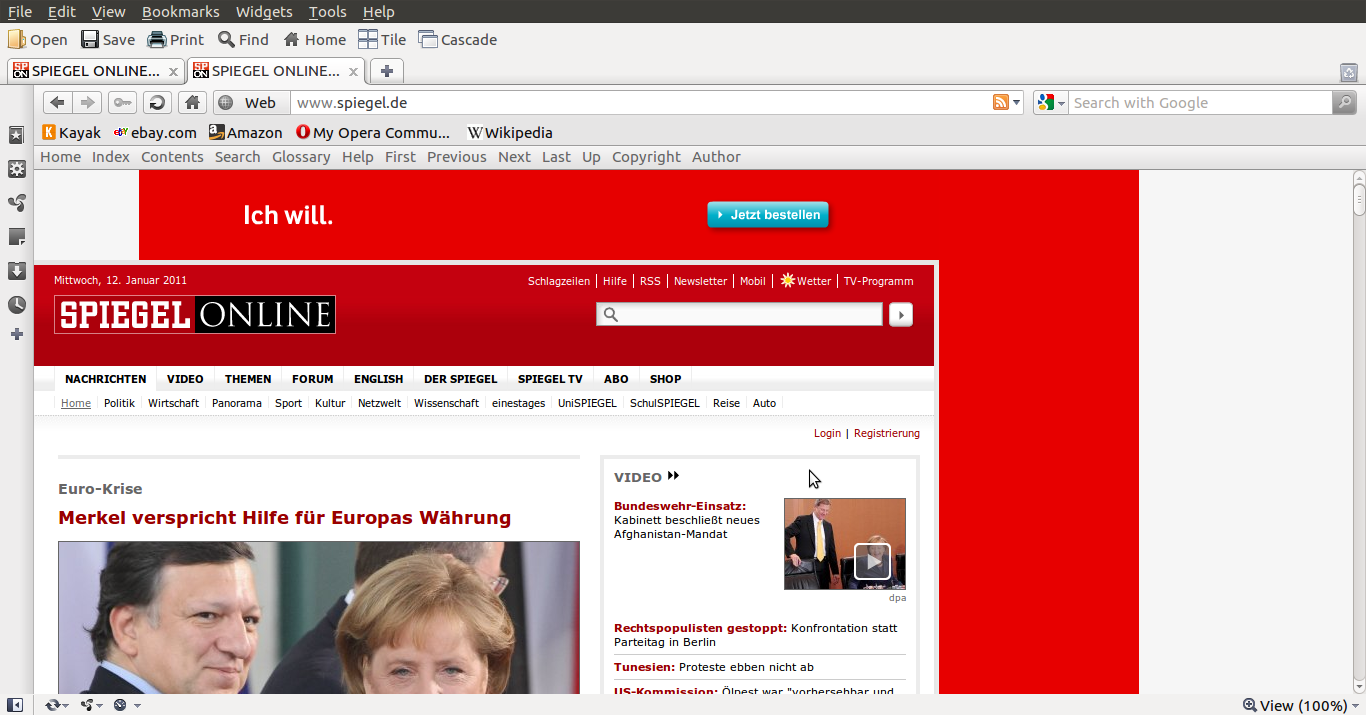Open the Downloads panel in sidebar

pos(16,271)
